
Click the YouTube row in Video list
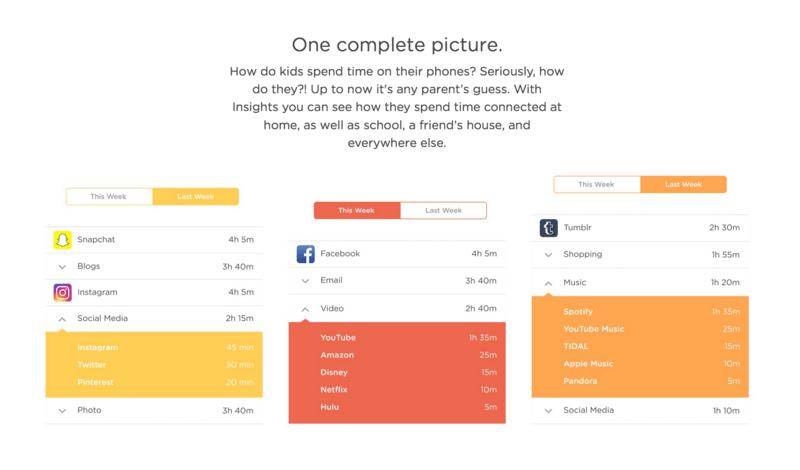[396, 338]
